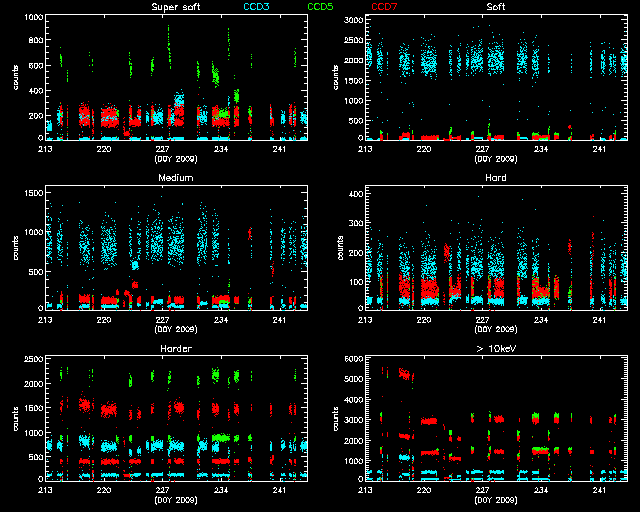Screen dimensions: 640x512
Task: Click the 'Harder' plot title
Action: 175,348
